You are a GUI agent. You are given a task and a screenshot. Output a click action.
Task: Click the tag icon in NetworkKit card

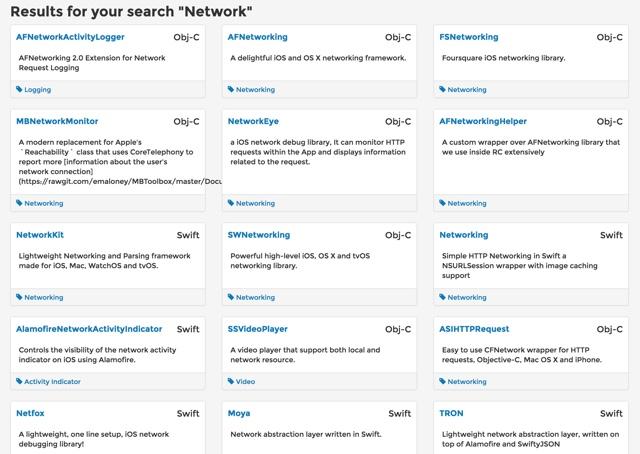click(19, 297)
